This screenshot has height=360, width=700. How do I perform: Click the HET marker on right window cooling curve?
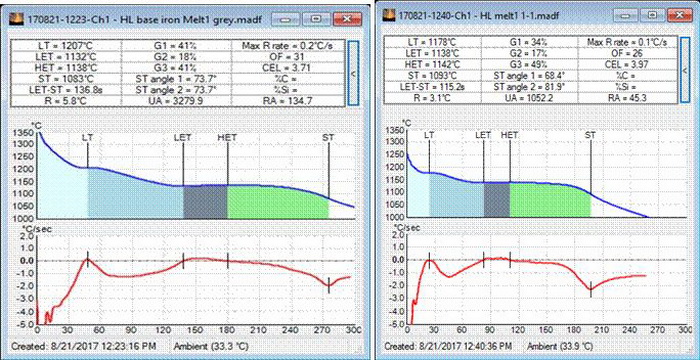point(510,134)
